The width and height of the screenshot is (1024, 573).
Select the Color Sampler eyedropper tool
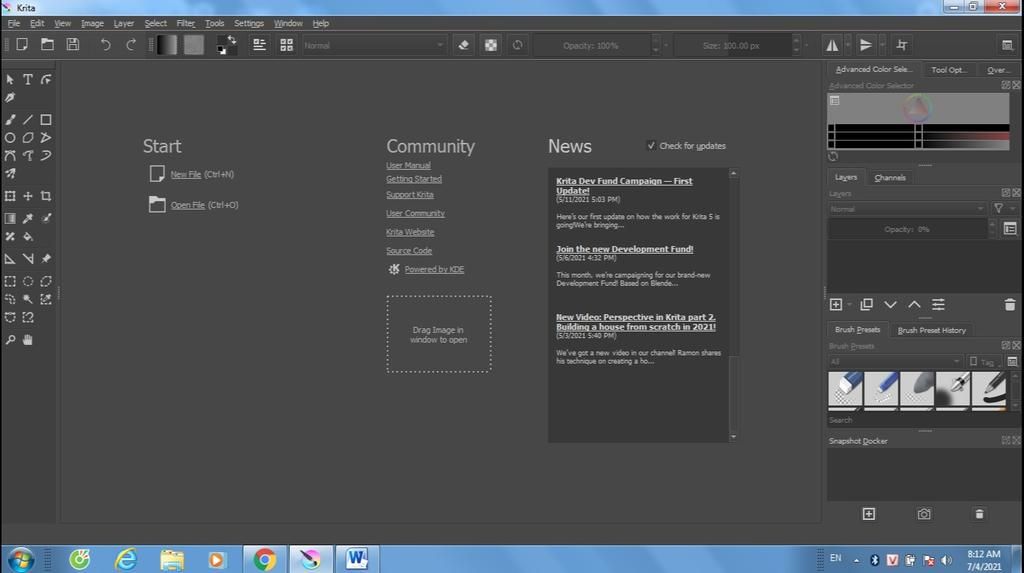28,218
